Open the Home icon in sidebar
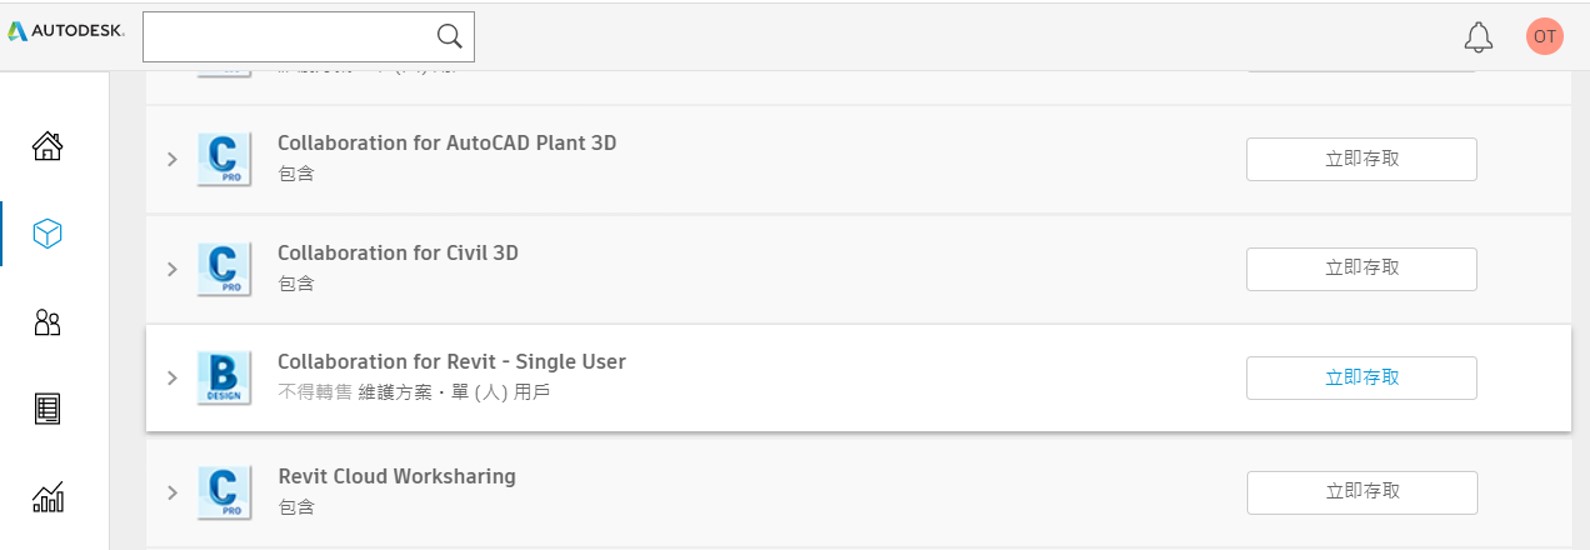 click(x=47, y=146)
